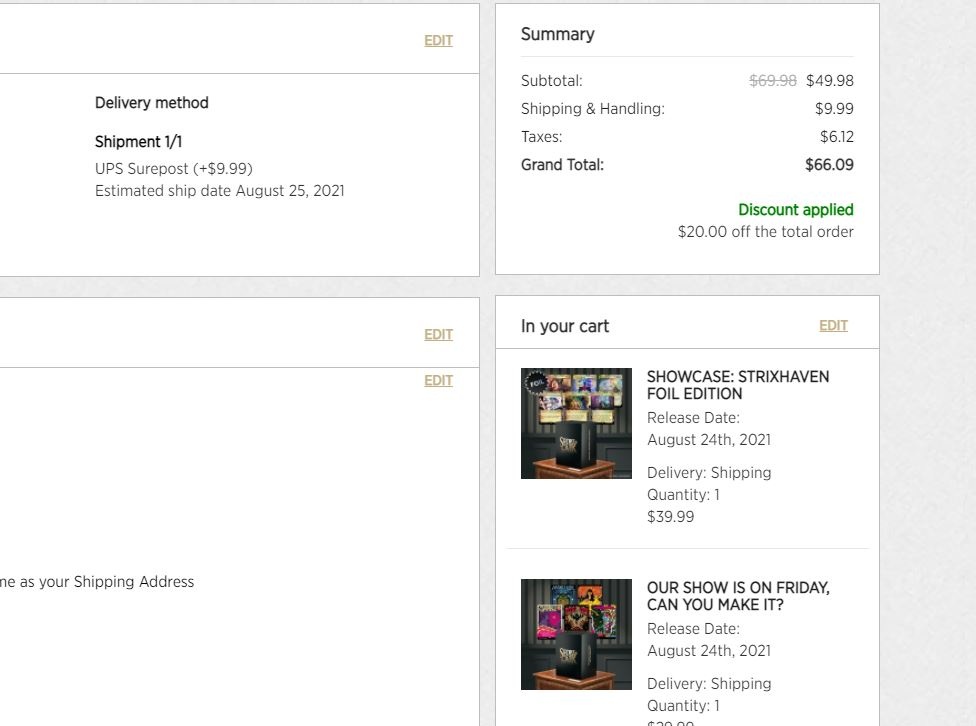This screenshot has width=976, height=726.
Task: Click EDIT in the In your cart panel
Action: click(833, 326)
